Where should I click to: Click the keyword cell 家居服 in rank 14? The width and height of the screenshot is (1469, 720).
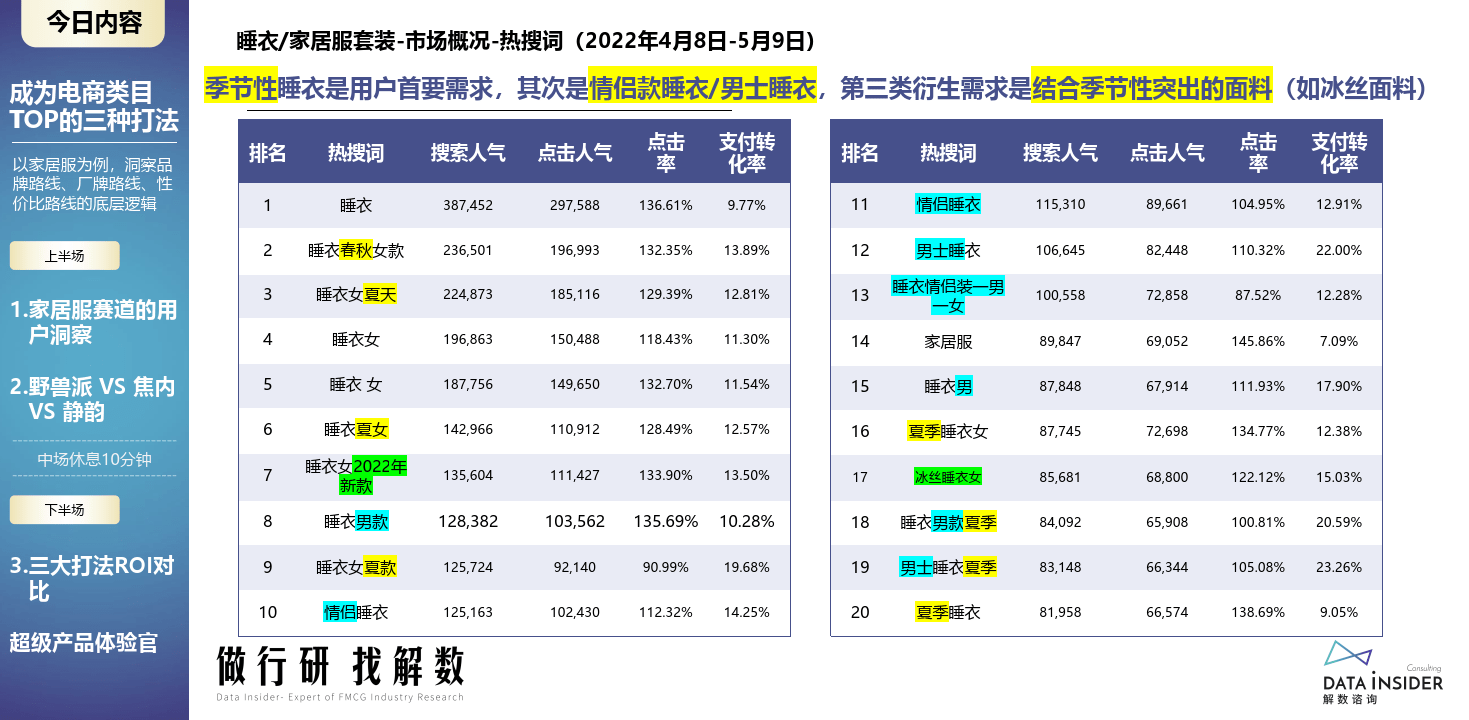click(948, 341)
